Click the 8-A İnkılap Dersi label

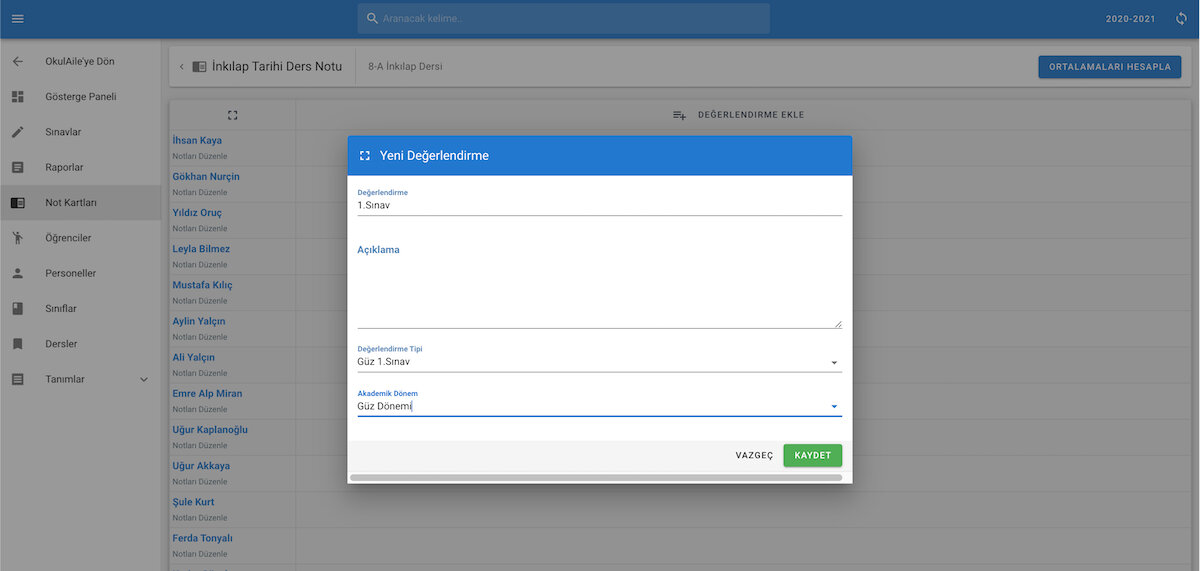[x=405, y=67]
